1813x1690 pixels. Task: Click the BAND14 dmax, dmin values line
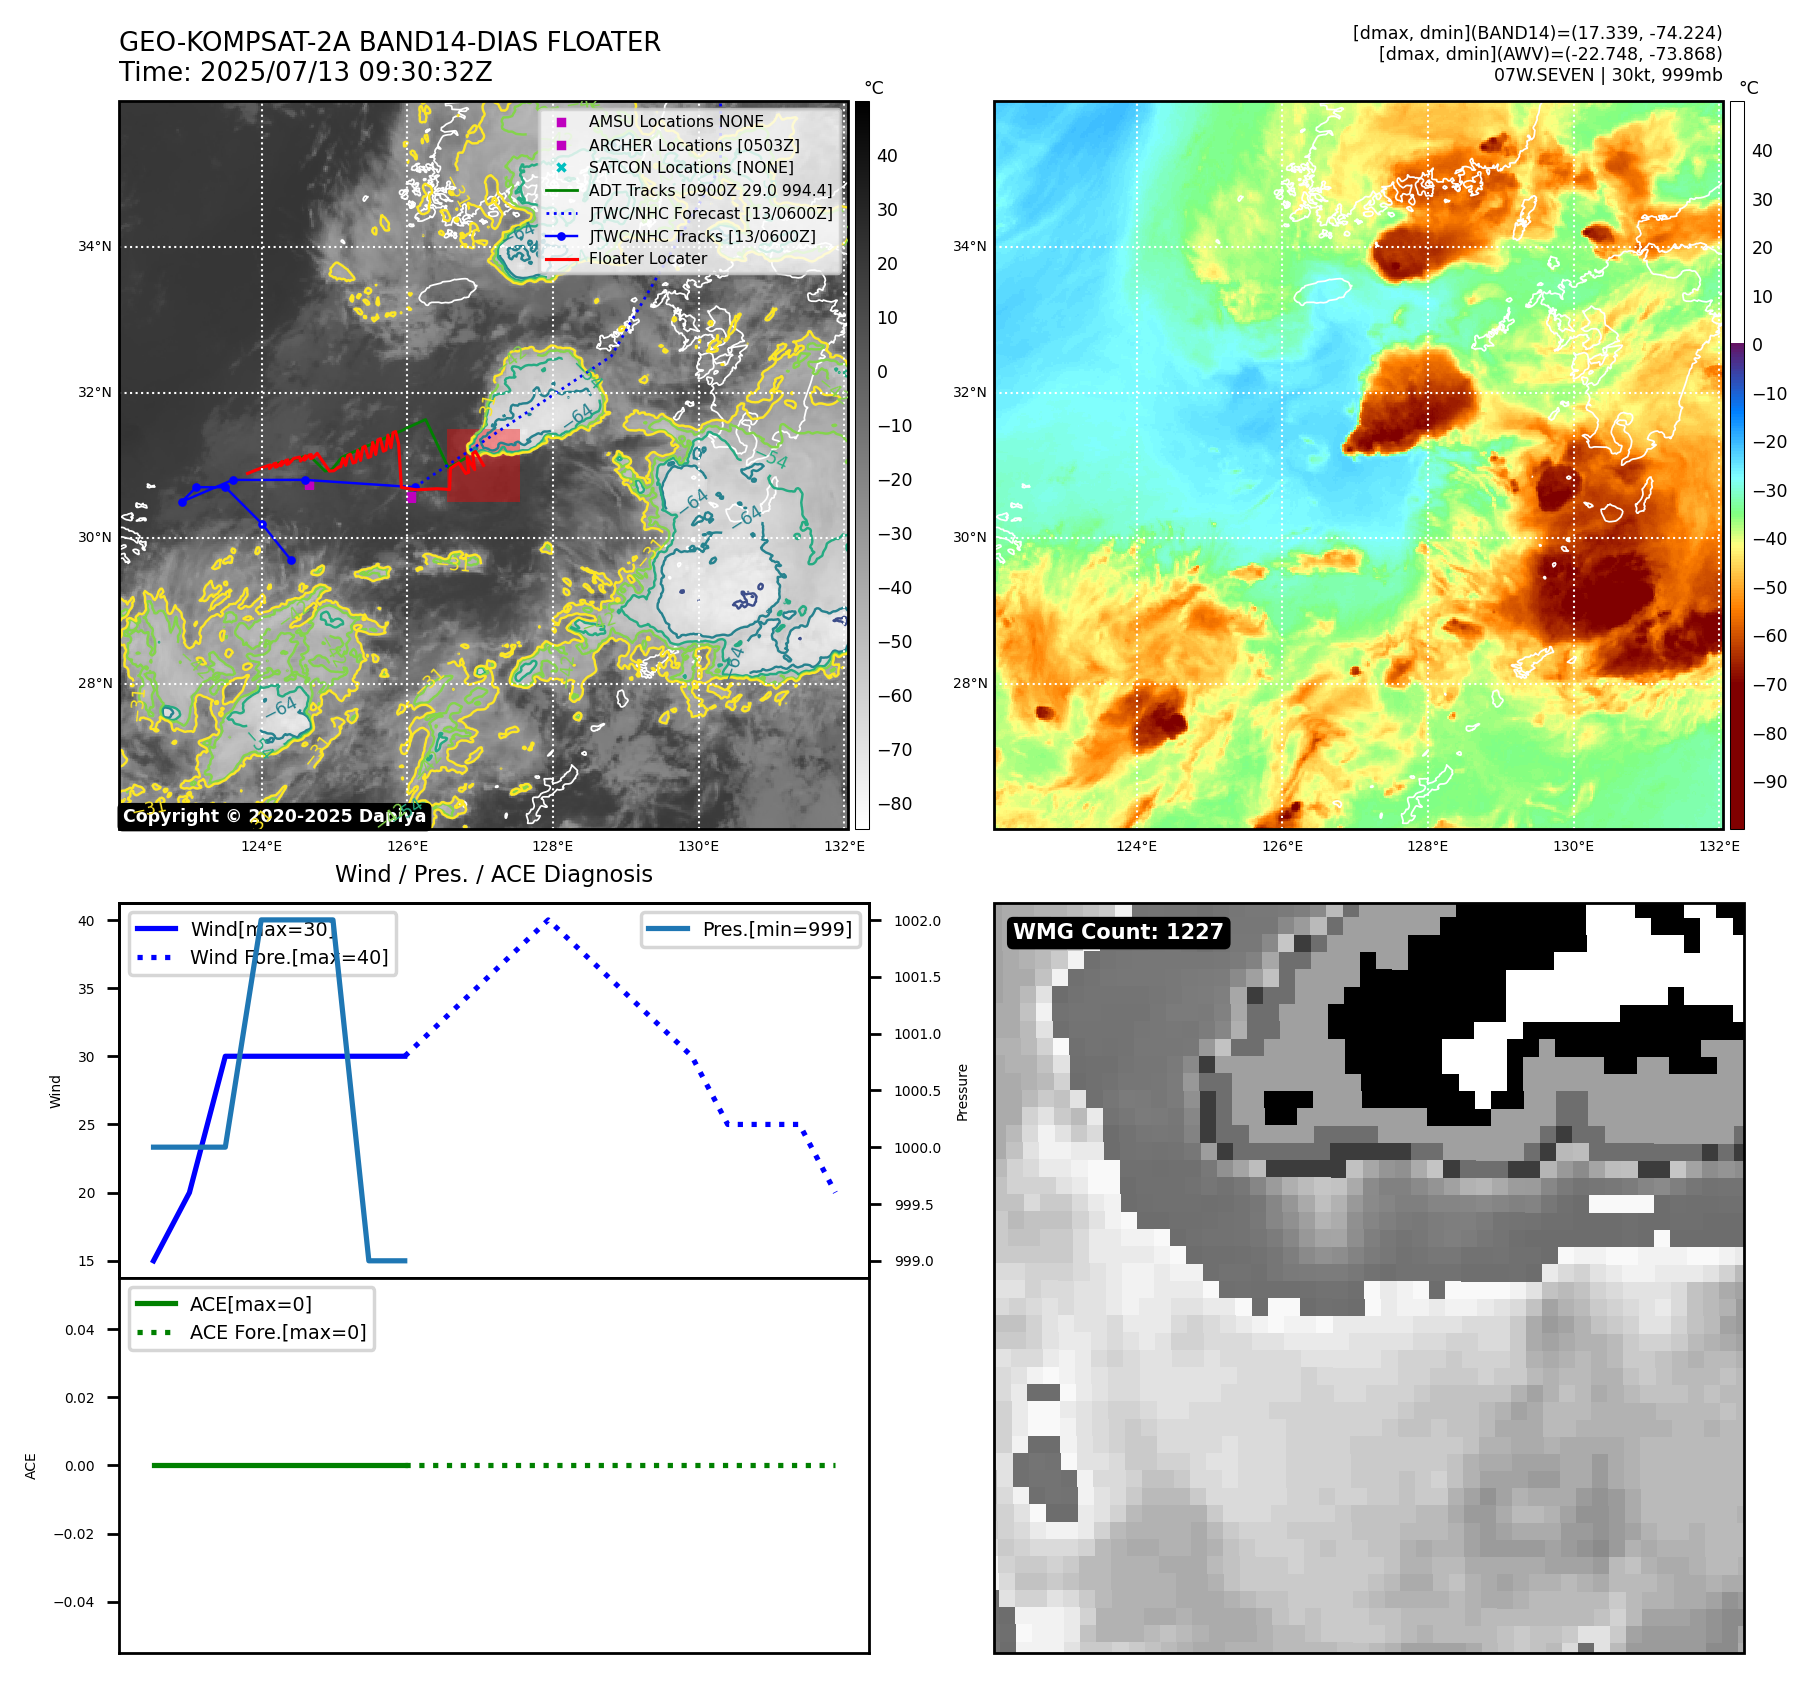tap(1537, 33)
